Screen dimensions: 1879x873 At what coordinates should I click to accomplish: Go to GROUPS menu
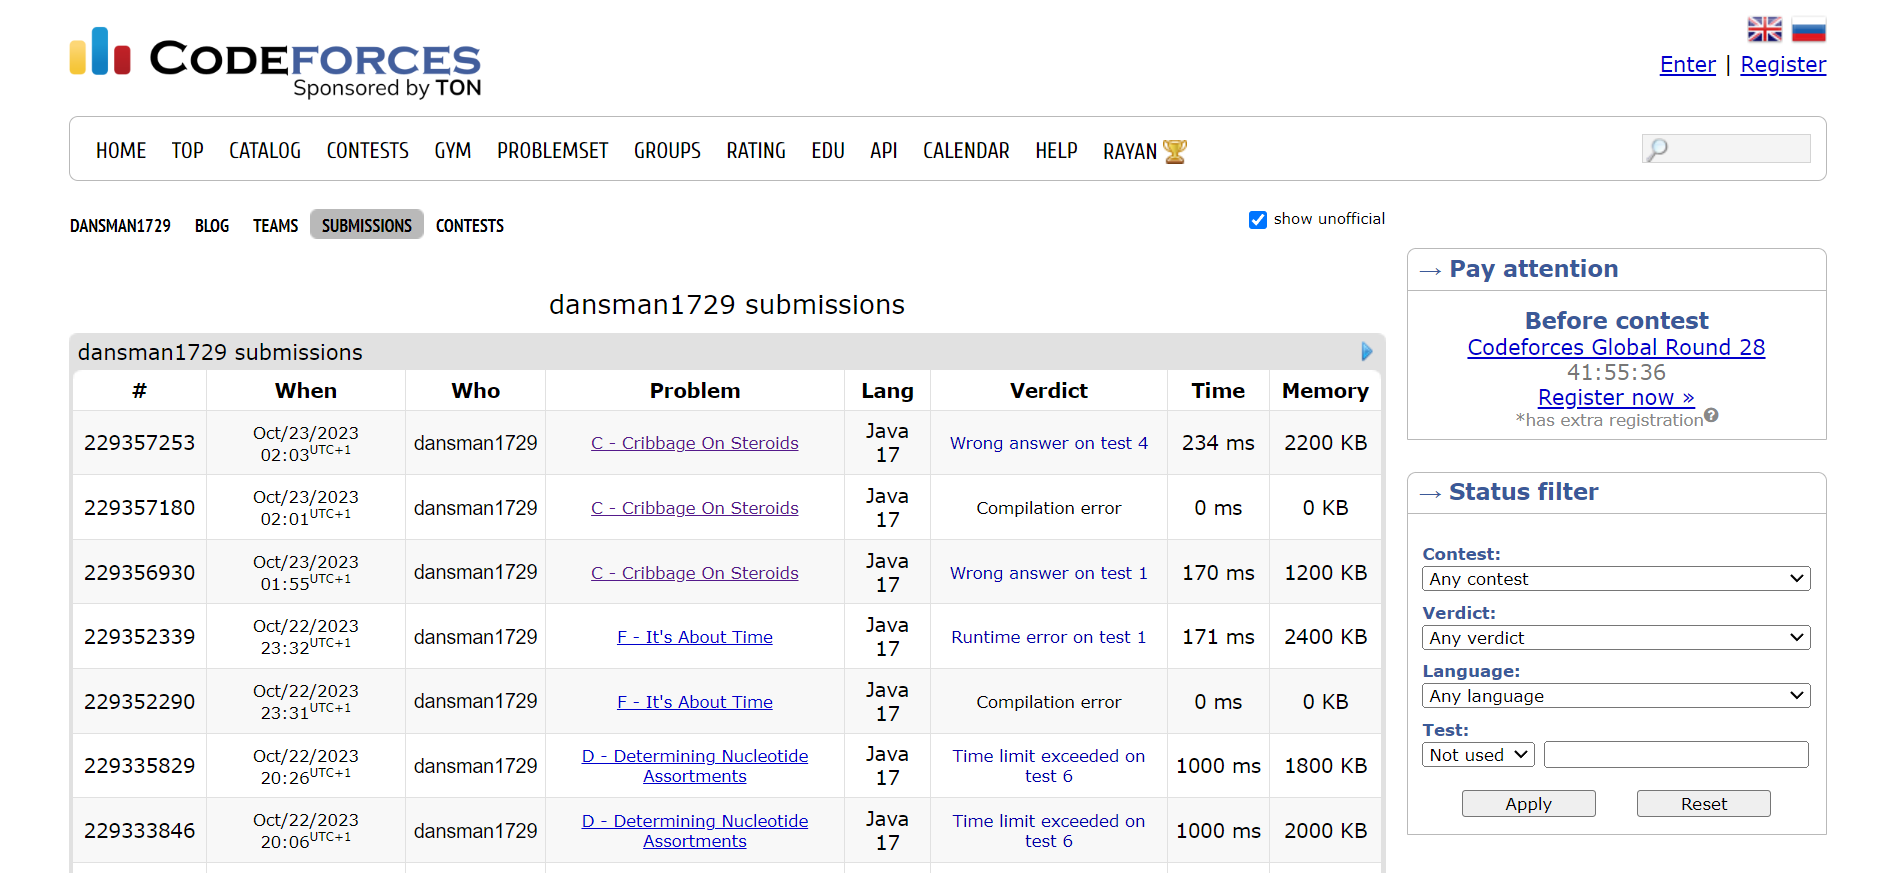click(667, 151)
